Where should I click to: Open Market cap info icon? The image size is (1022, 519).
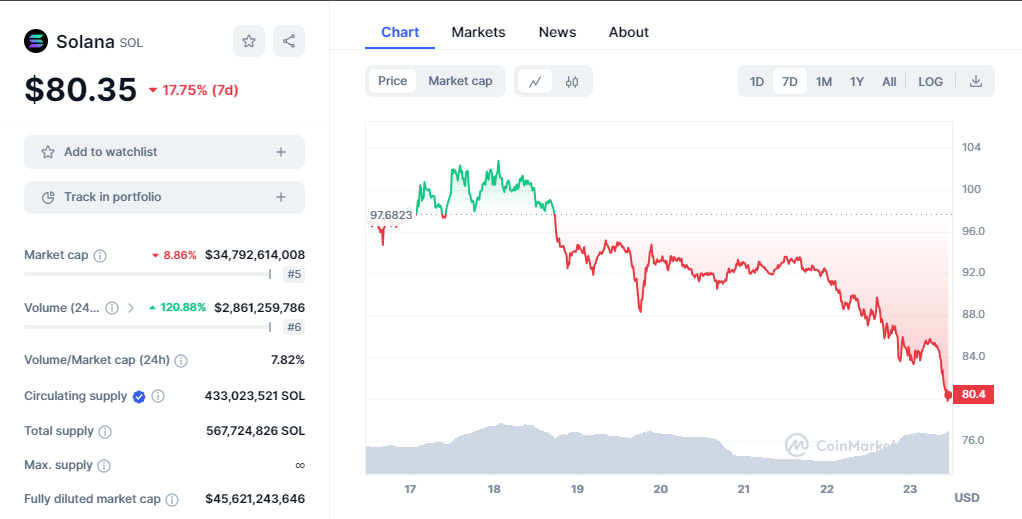tap(100, 256)
